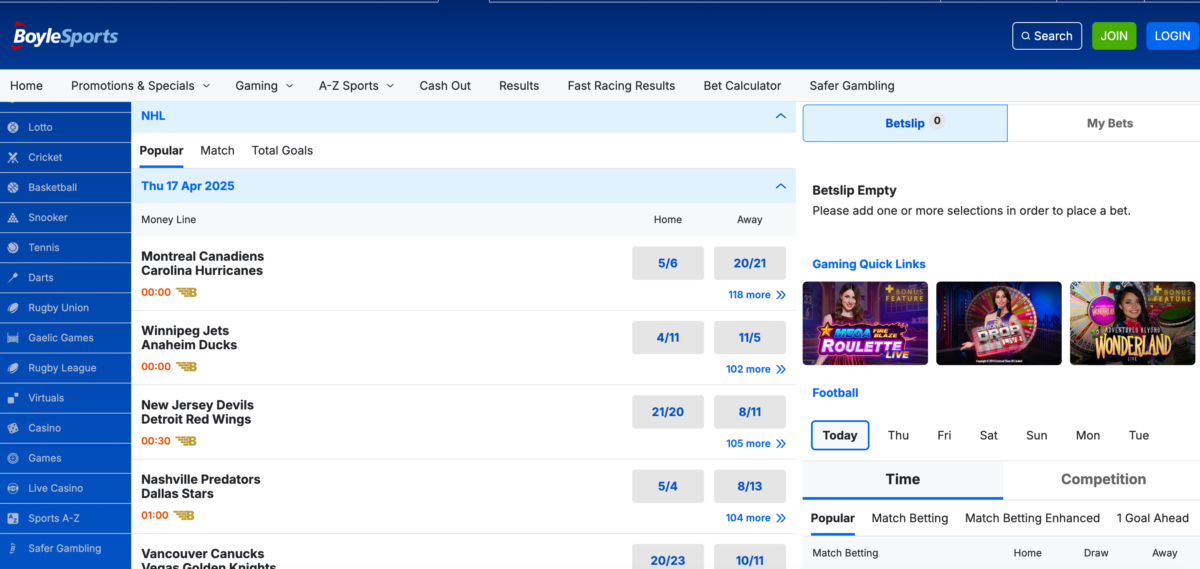
Task: Go to Home in navigation bar
Action: pyautogui.click(x=27, y=86)
